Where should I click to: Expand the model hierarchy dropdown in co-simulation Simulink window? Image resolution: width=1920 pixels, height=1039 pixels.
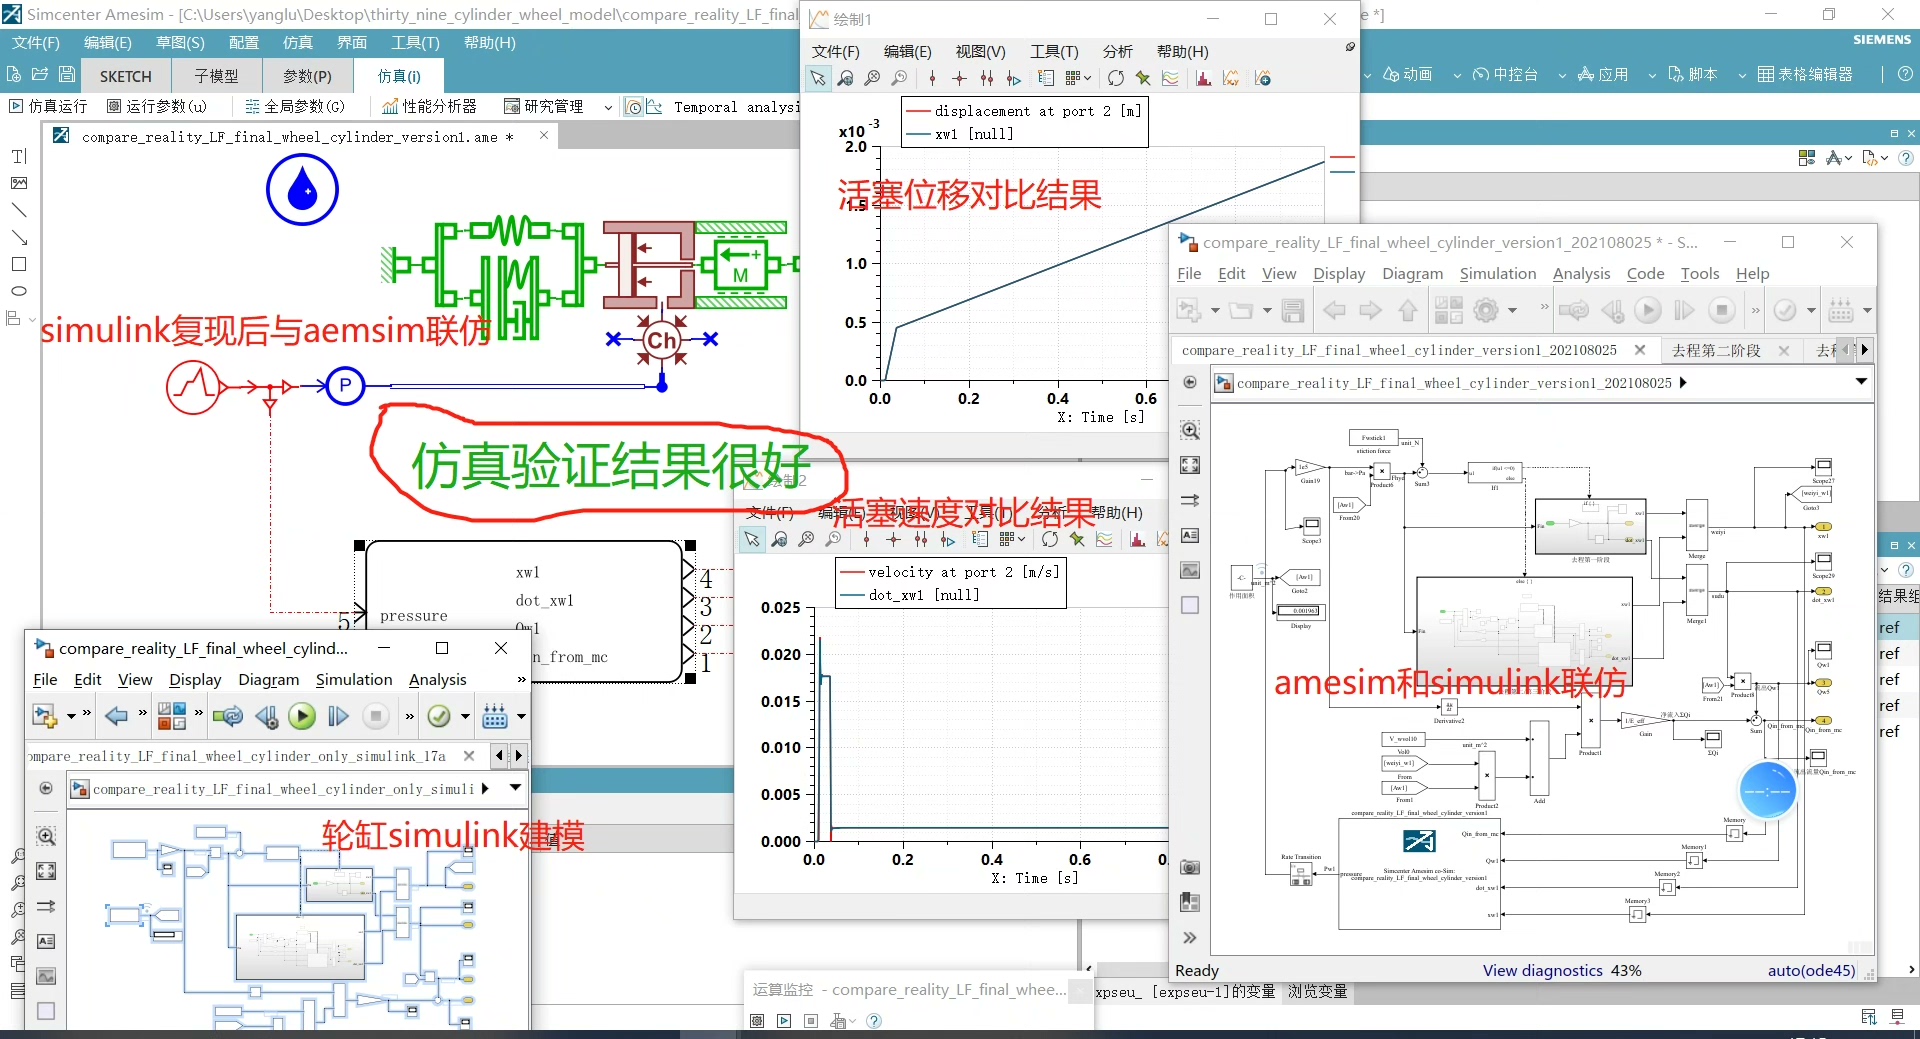coord(1861,382)
